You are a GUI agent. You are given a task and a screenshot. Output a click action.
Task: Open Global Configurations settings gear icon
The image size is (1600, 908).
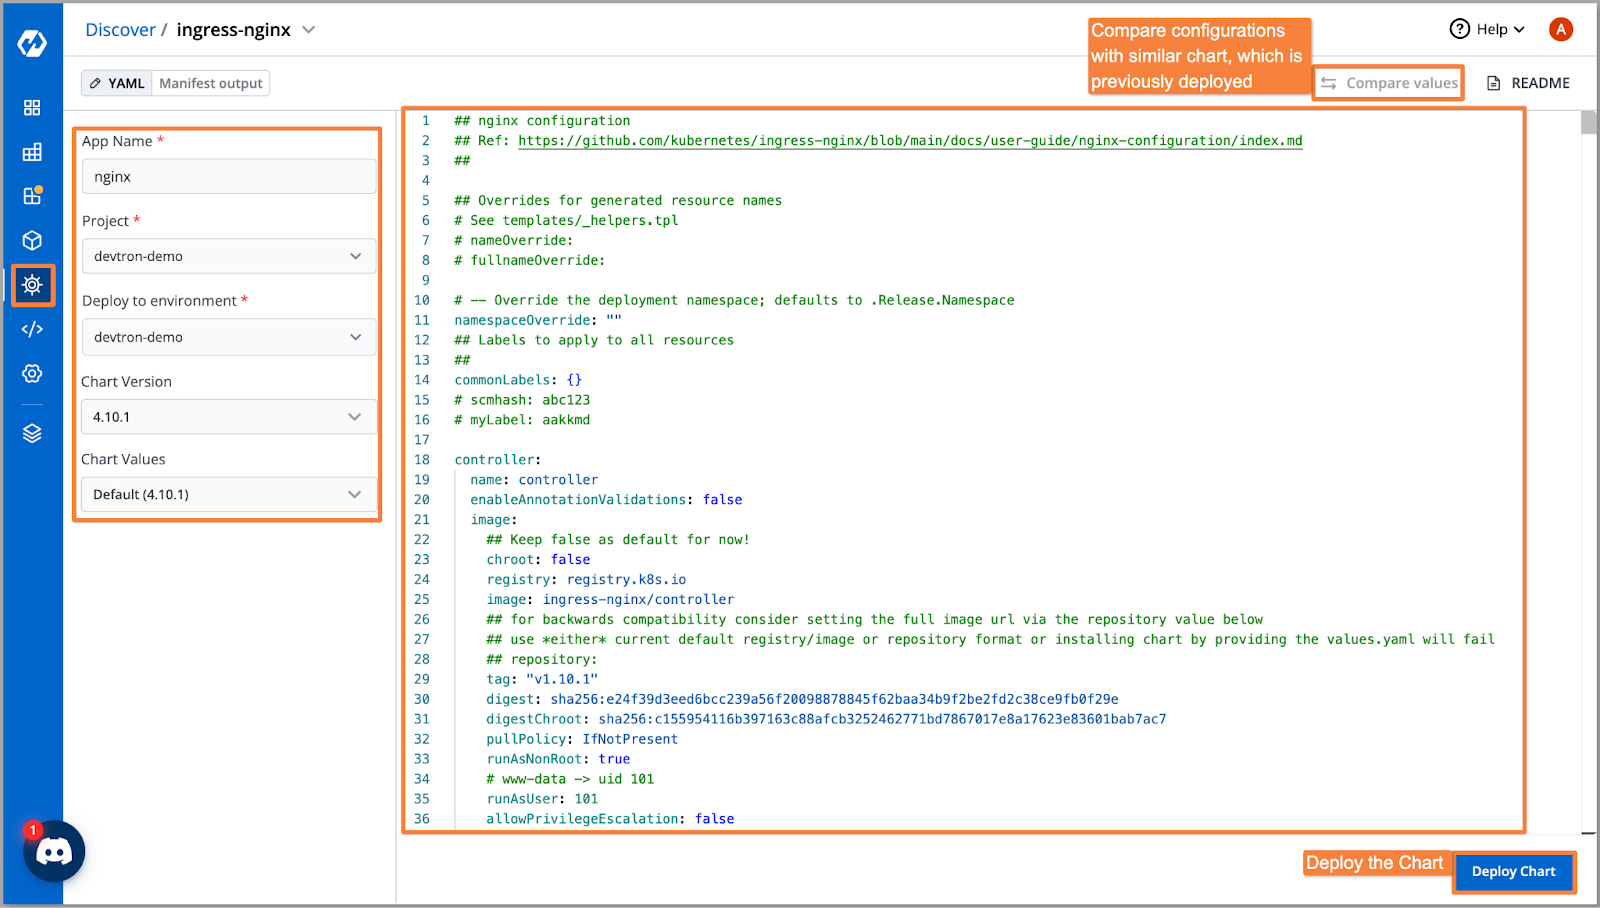[32, 373]
